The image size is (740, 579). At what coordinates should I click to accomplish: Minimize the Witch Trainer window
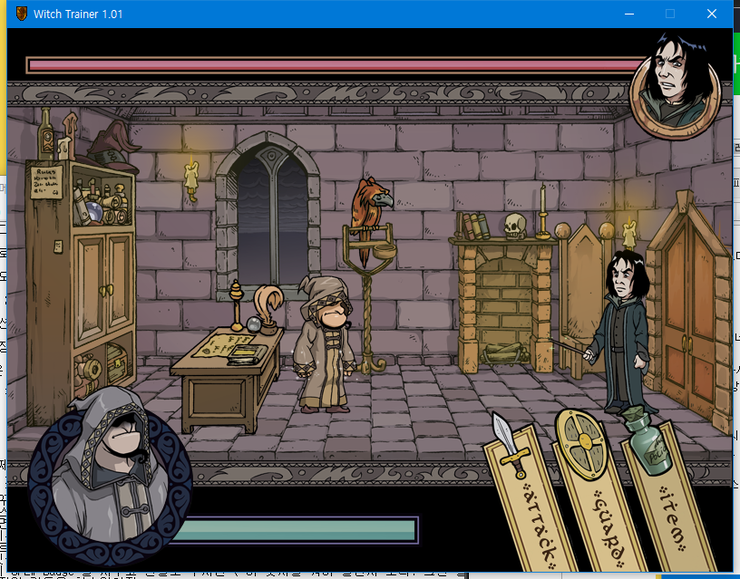629,14
